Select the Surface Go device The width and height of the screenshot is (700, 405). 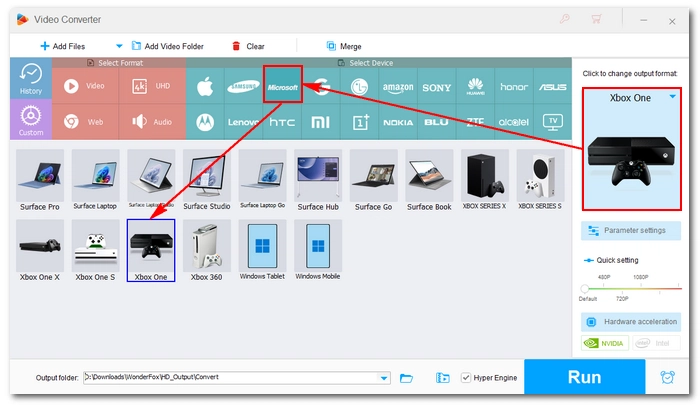(374, 180)
